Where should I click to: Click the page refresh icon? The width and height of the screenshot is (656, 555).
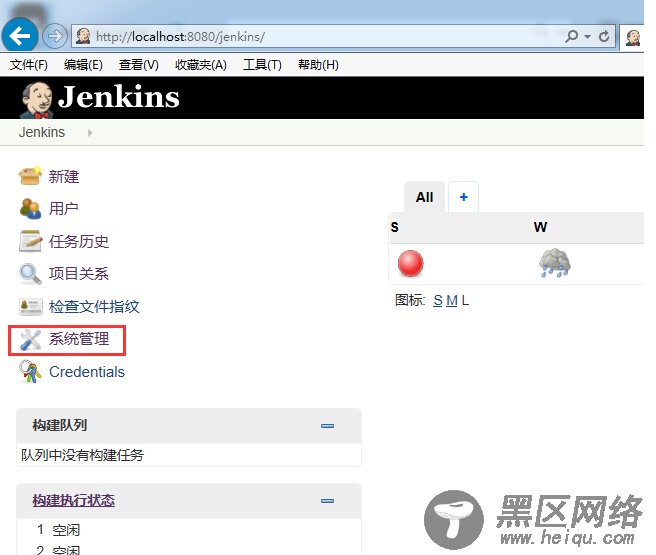click(604, 37)
